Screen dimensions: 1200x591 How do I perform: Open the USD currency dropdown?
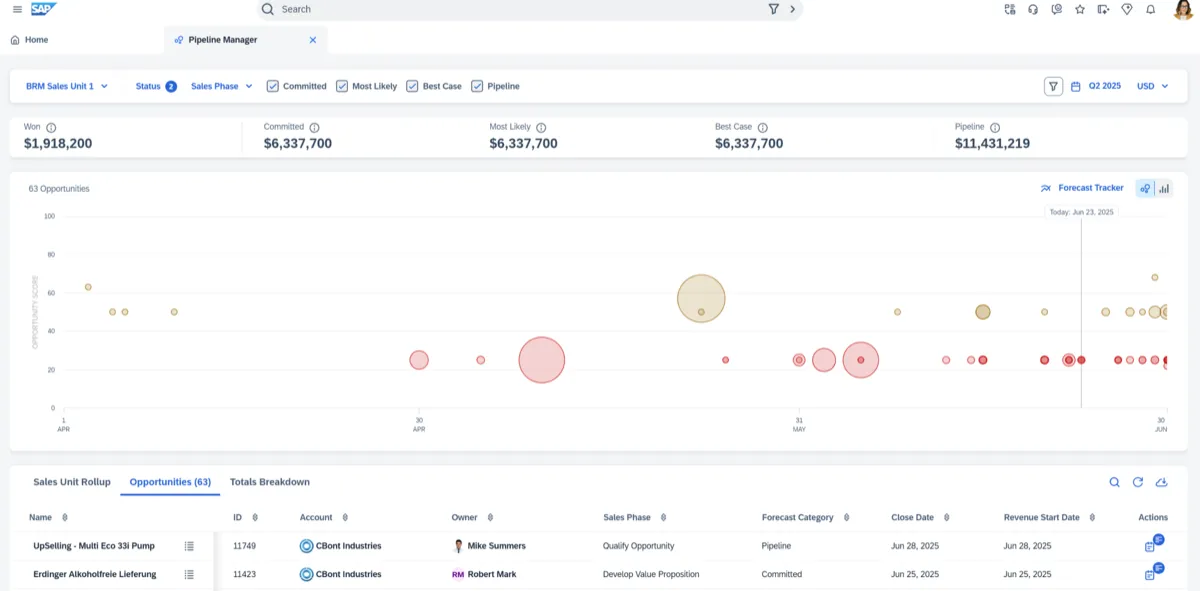1152,86
